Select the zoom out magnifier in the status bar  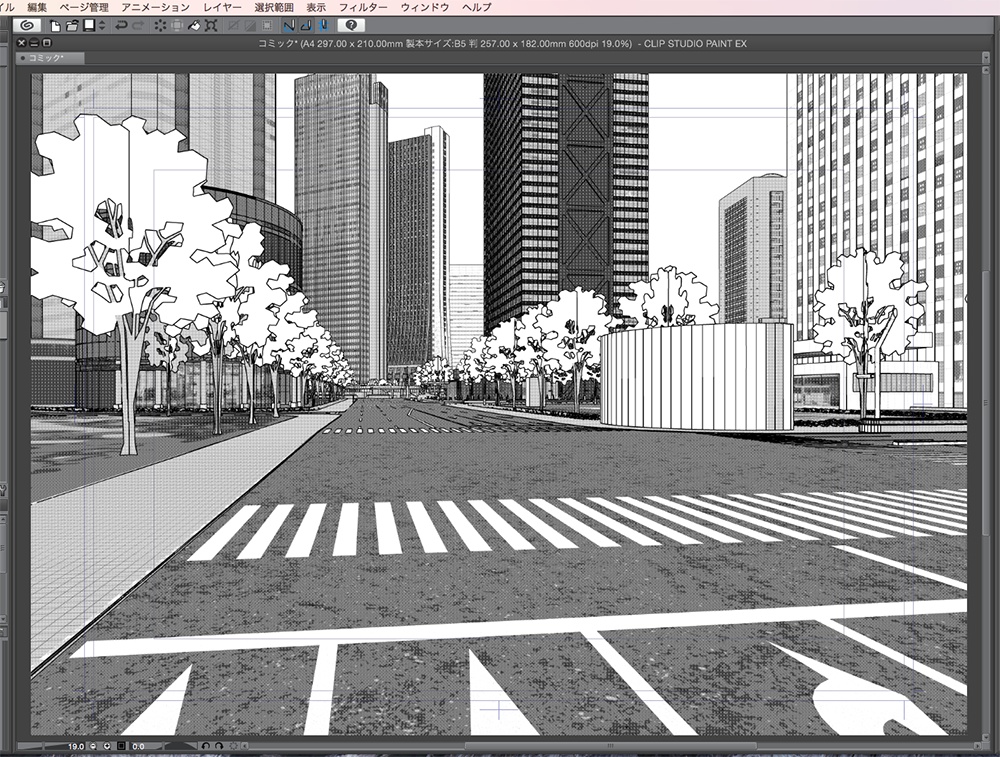[93, 746]
